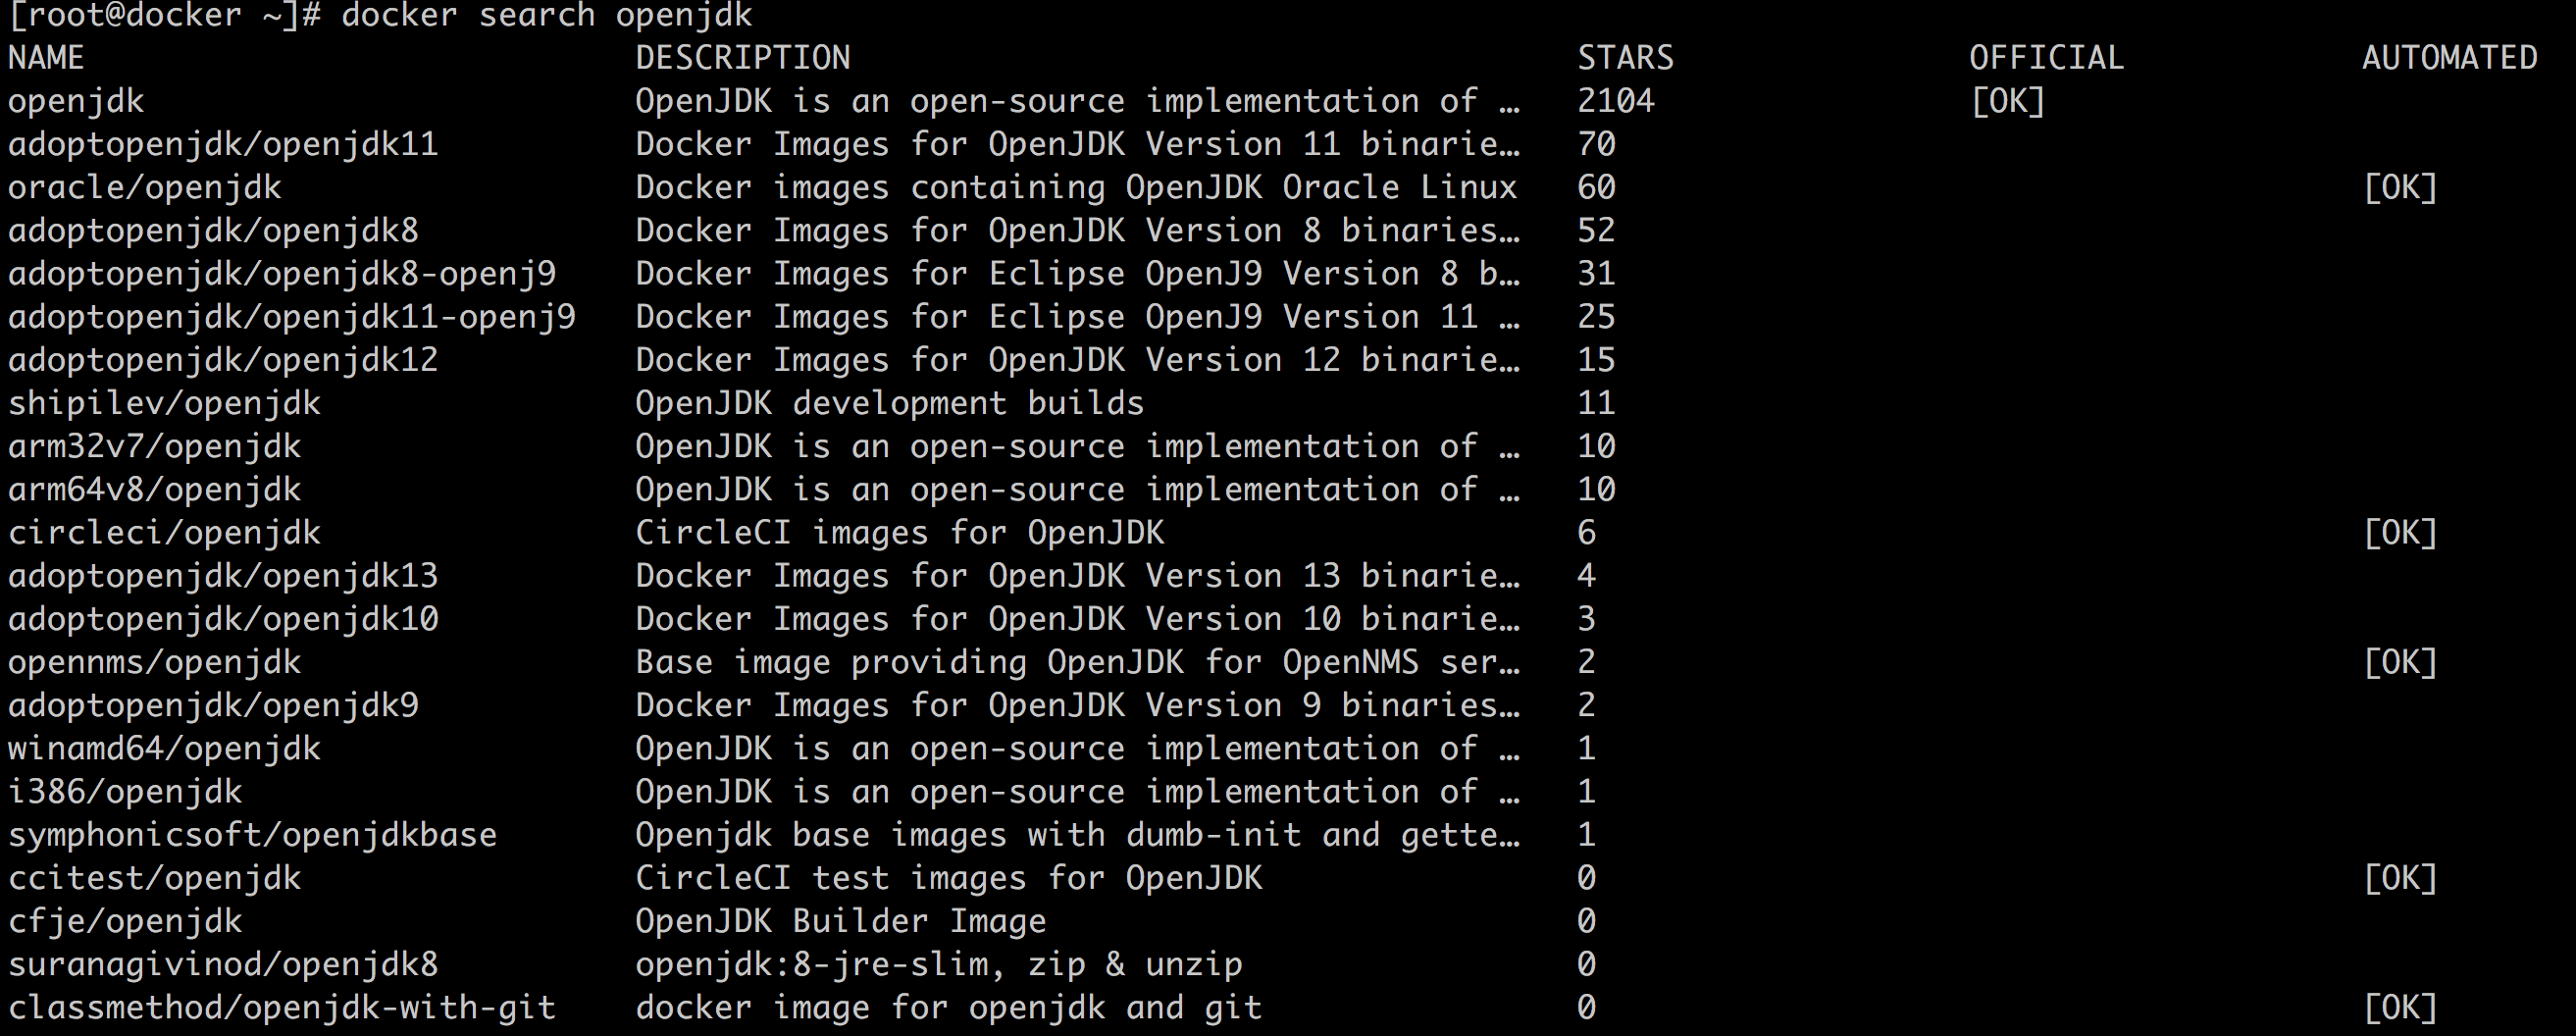Click the official [OK] marker for openjdk
This screenshot has height=1036, width=2576.
click(x=2007, y=101)
